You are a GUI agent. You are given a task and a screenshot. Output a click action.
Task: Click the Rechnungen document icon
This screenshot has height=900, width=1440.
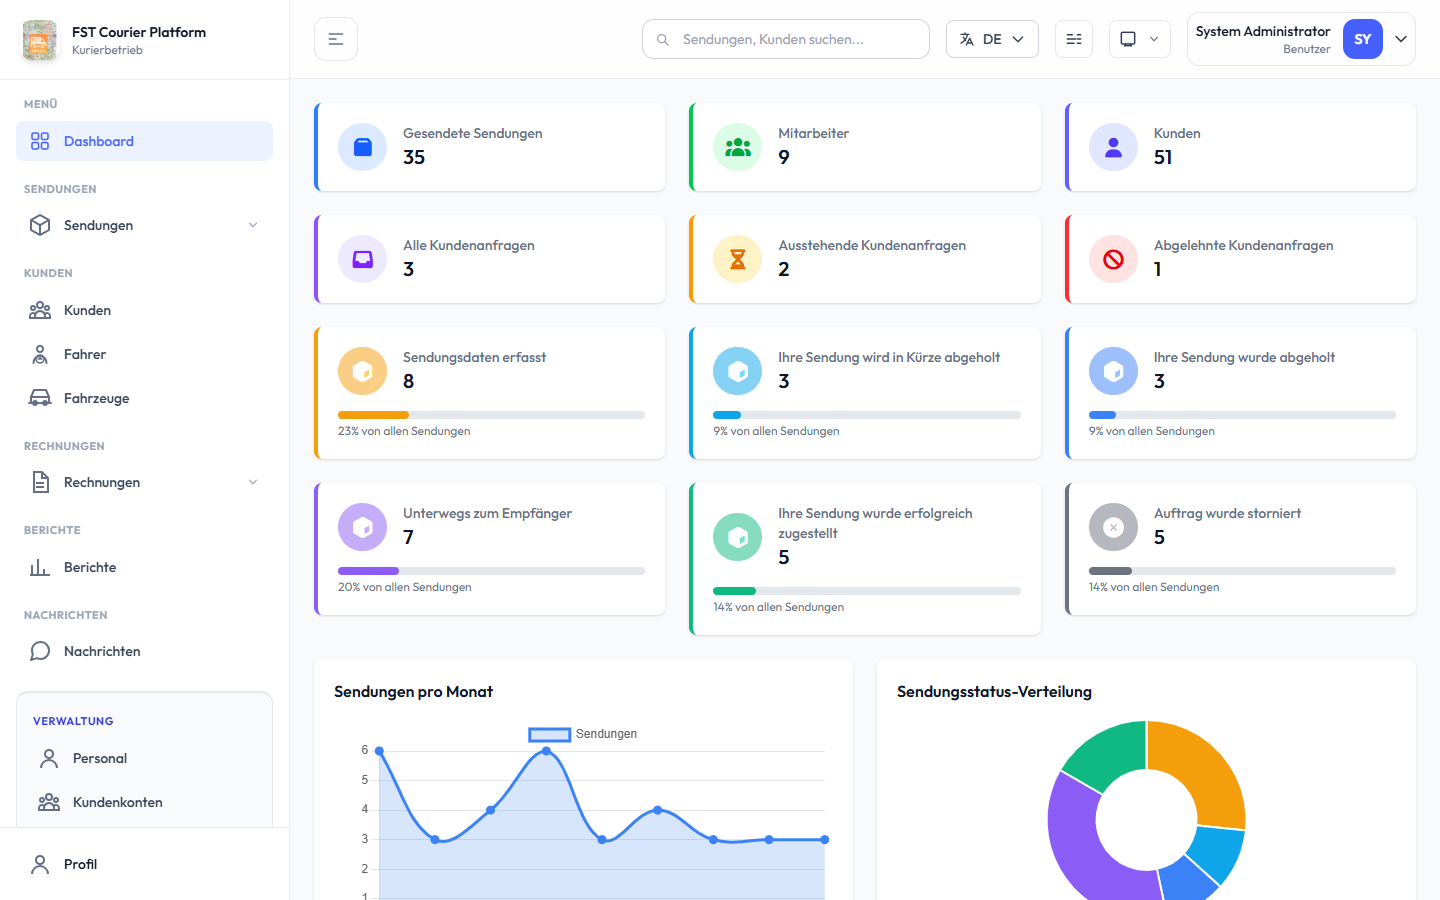pos(40,482)
